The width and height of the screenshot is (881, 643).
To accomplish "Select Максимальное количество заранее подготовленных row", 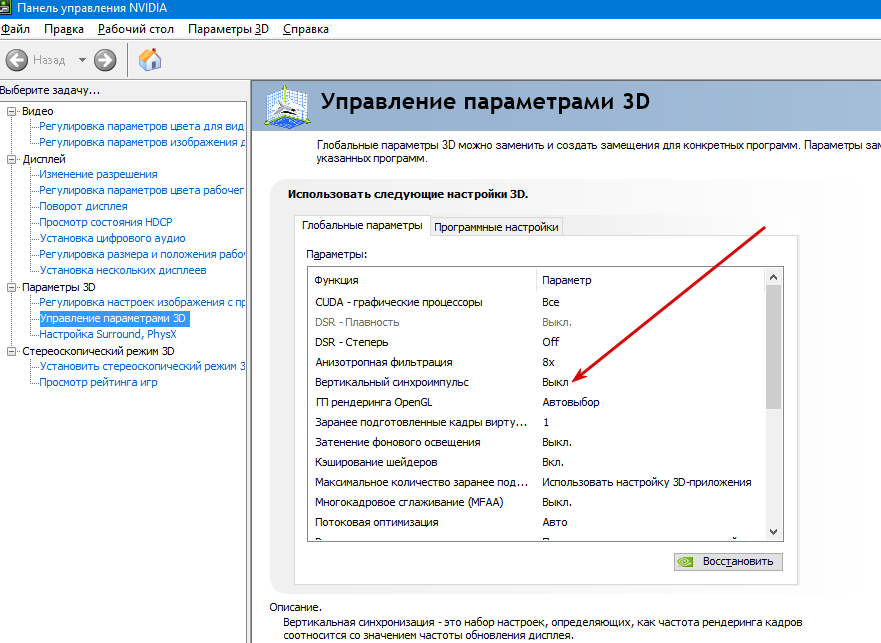I will tap(536, 482).
